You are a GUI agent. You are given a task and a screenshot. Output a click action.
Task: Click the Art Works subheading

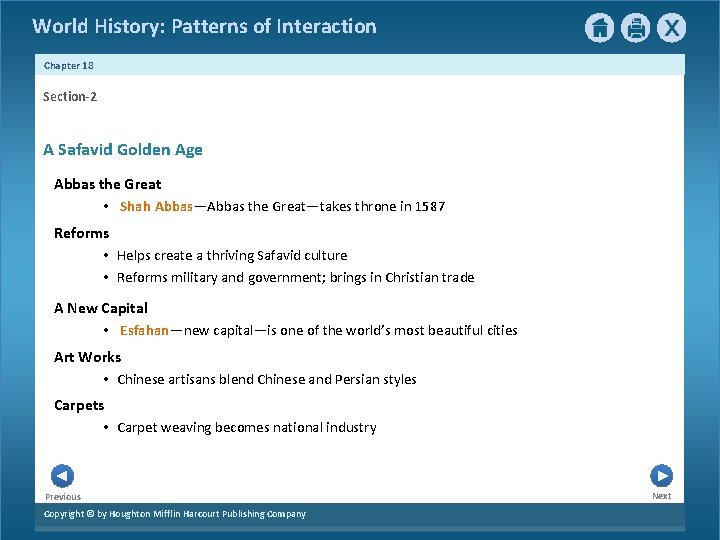pos(88,357)
